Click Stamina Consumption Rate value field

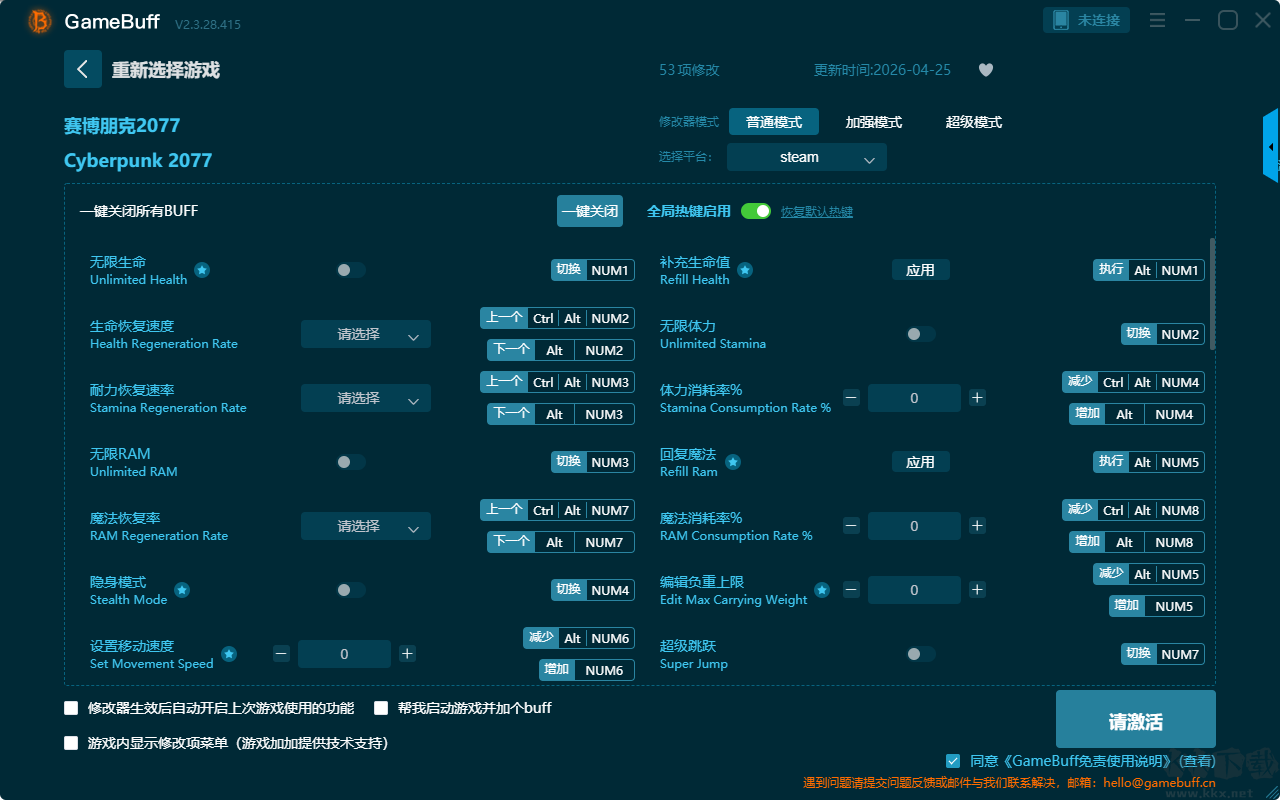coord(914,398)
